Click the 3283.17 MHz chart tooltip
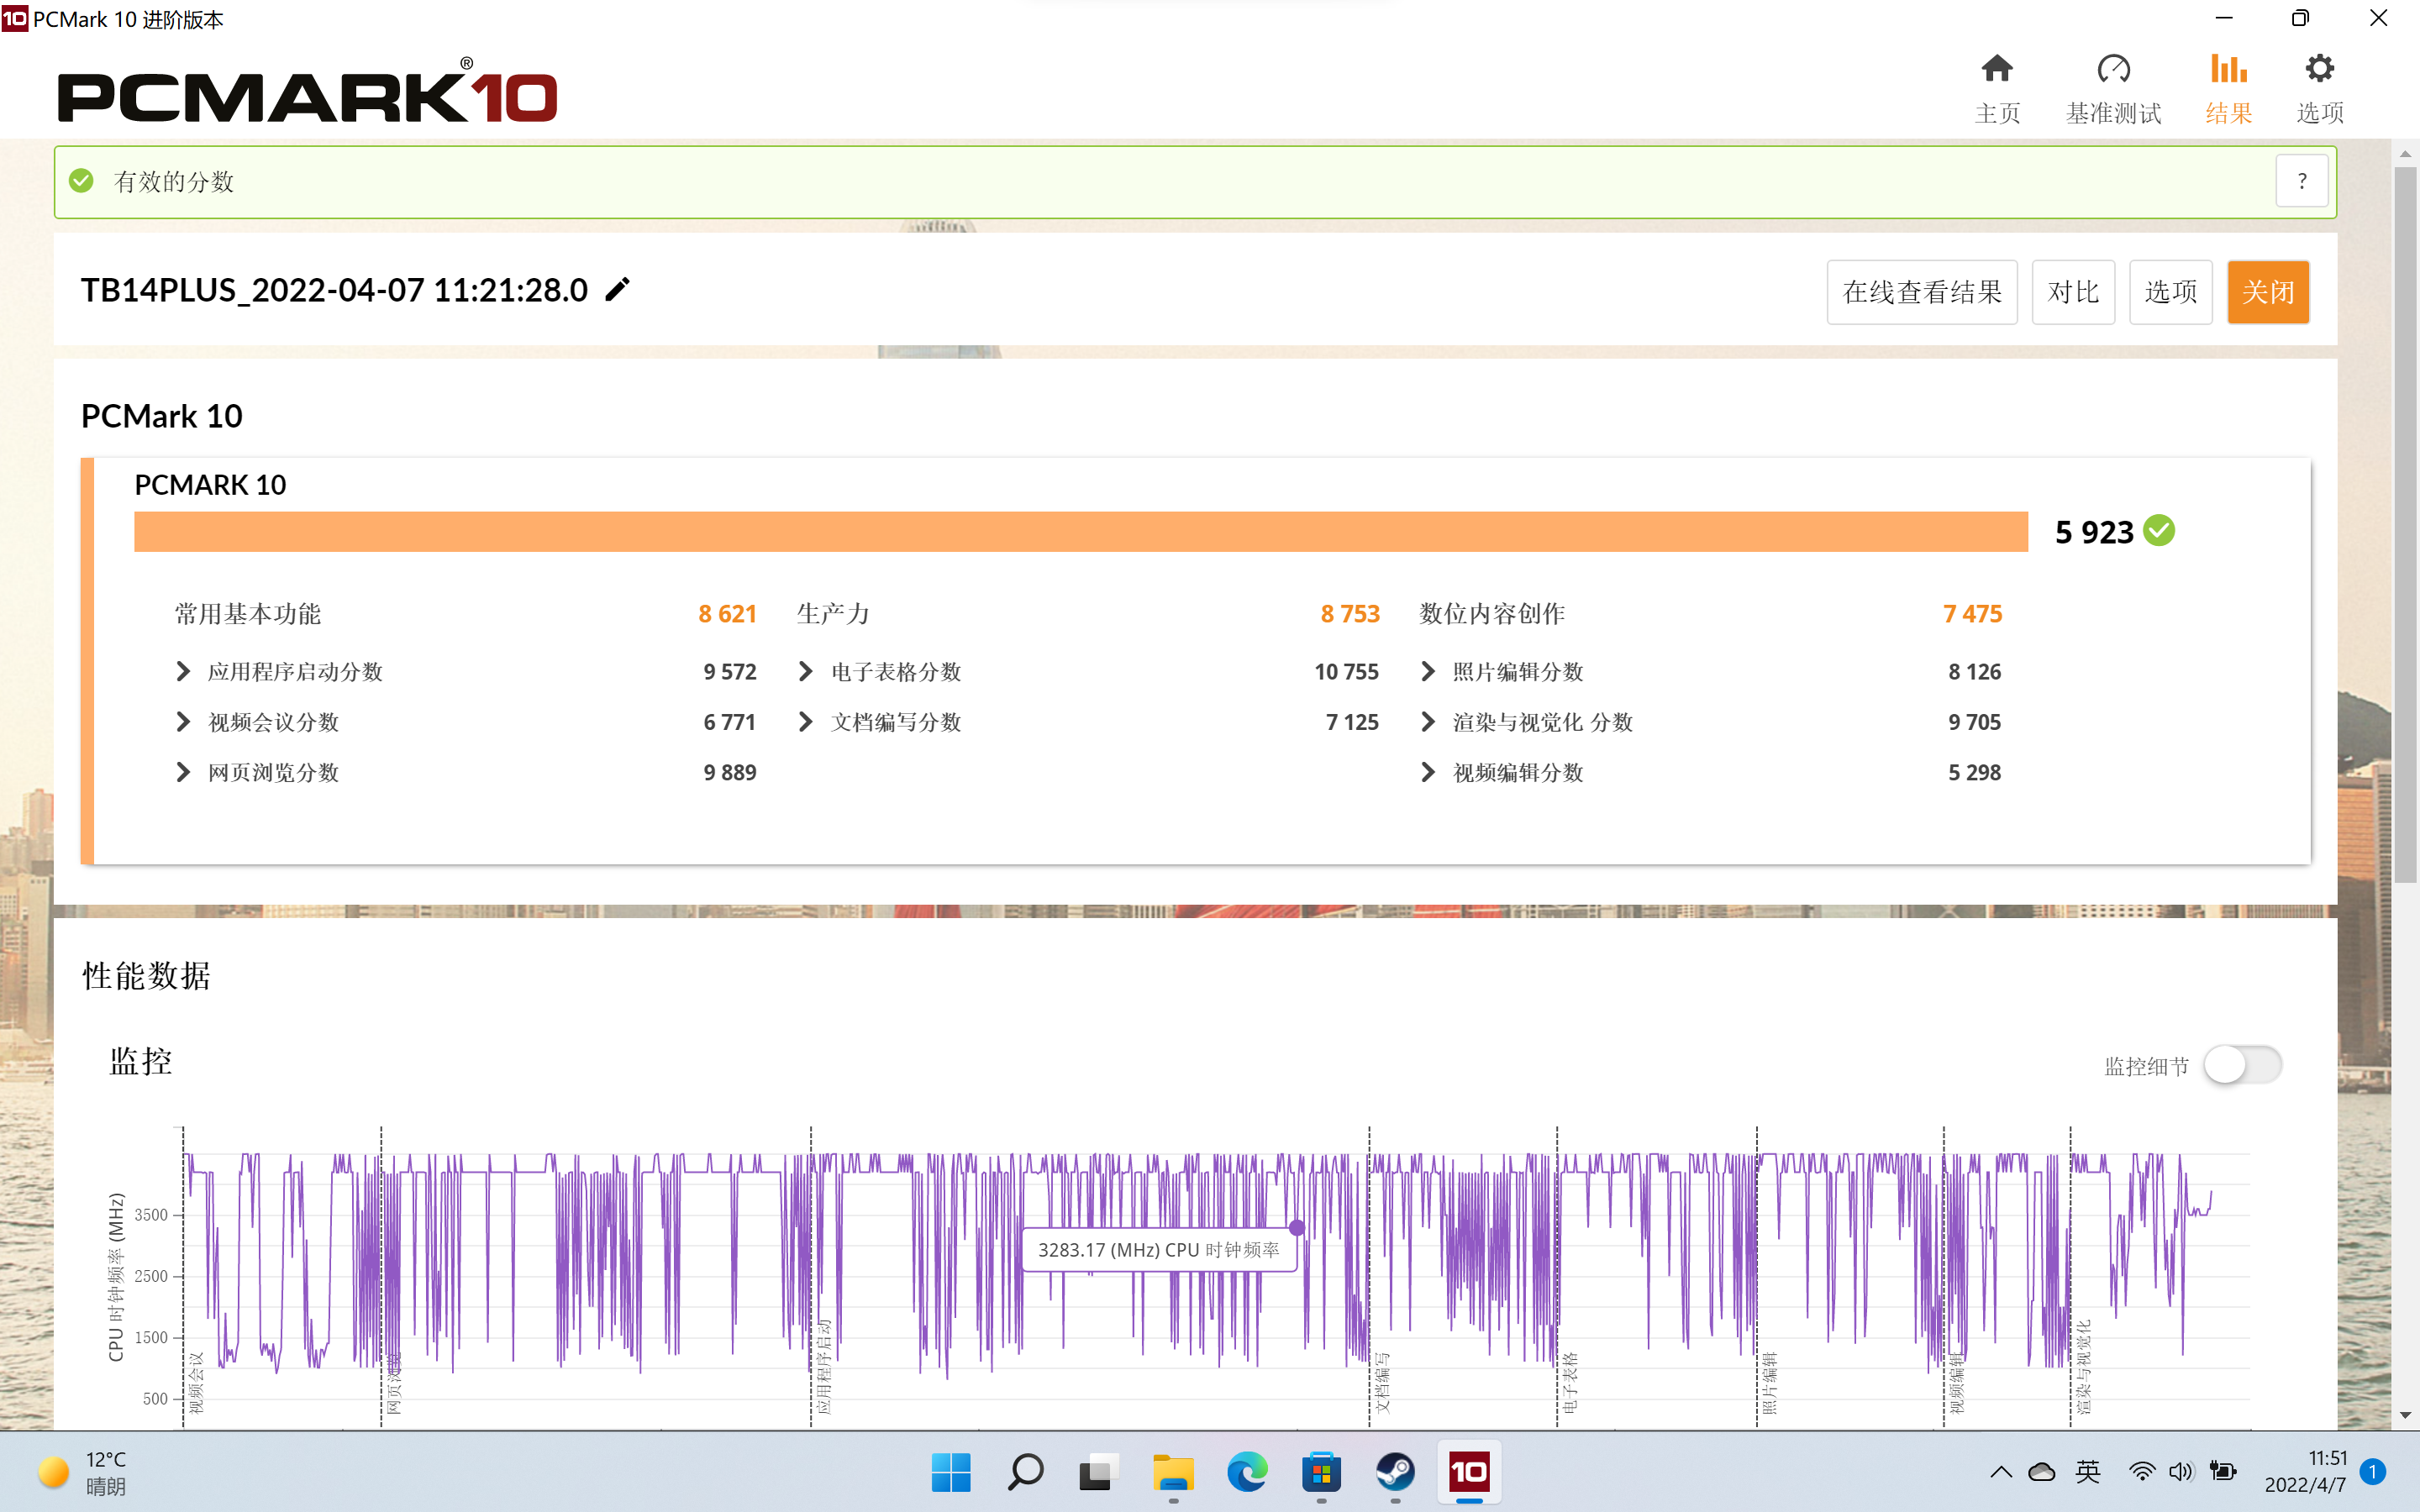The height and width of the screenshot is (1512, 2420). [x=1158, y=1250]
